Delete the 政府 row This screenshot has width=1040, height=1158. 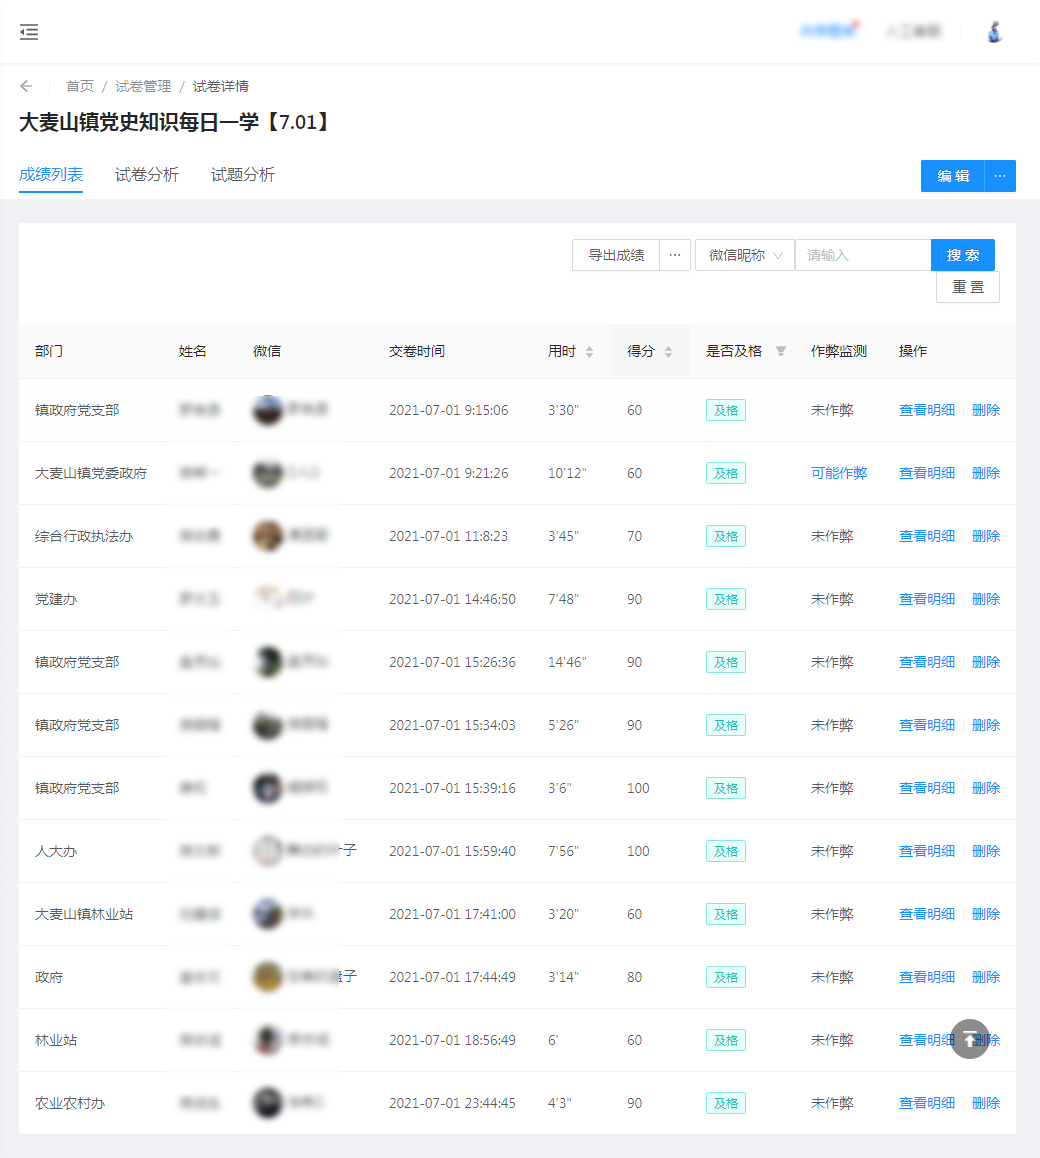coord(986,977)
